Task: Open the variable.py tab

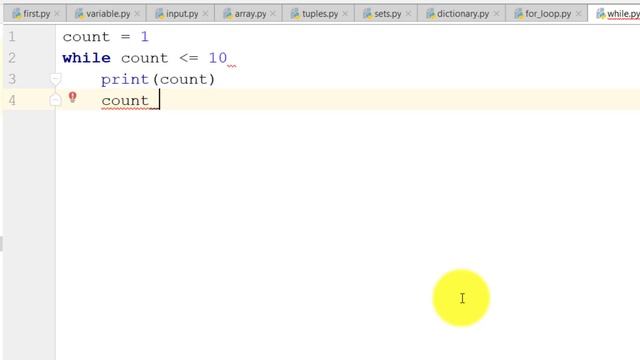Action: pyautogui.click(x=106, y=14)
